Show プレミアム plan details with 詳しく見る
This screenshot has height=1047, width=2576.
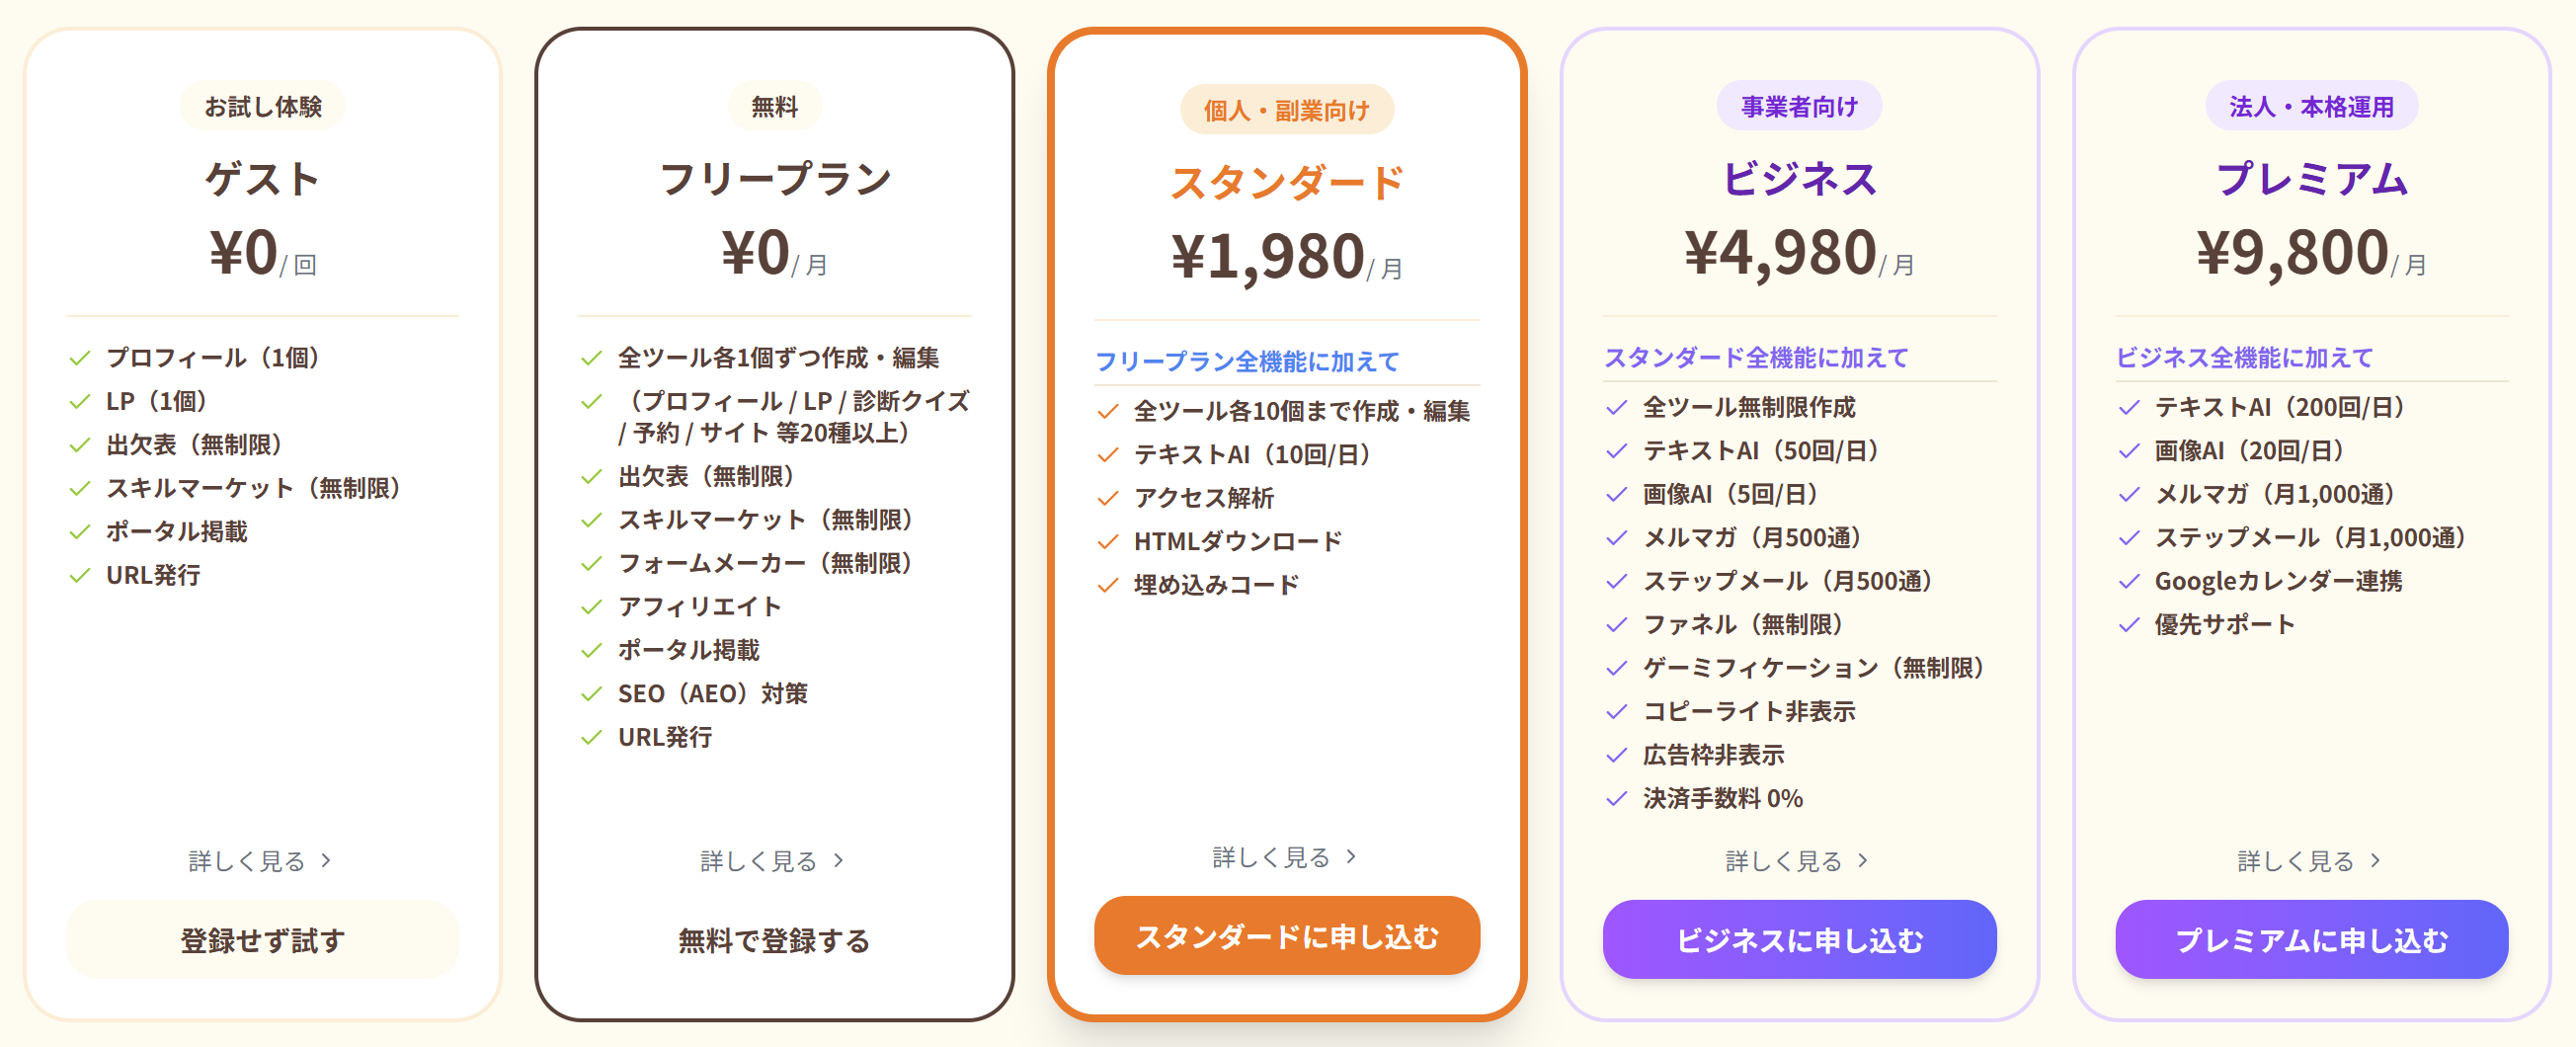click(2309, 861)
